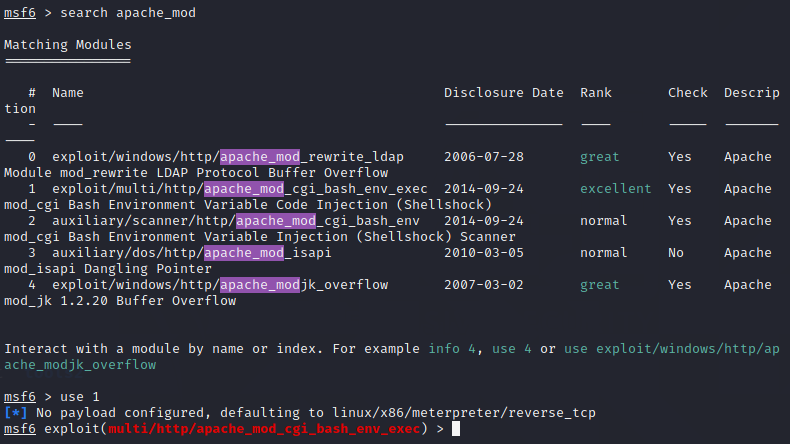Image resolution: width=790 pixels, height=444 pixels.
Task: Click the 2010-03-05 disclosure date
Action: 484,253
